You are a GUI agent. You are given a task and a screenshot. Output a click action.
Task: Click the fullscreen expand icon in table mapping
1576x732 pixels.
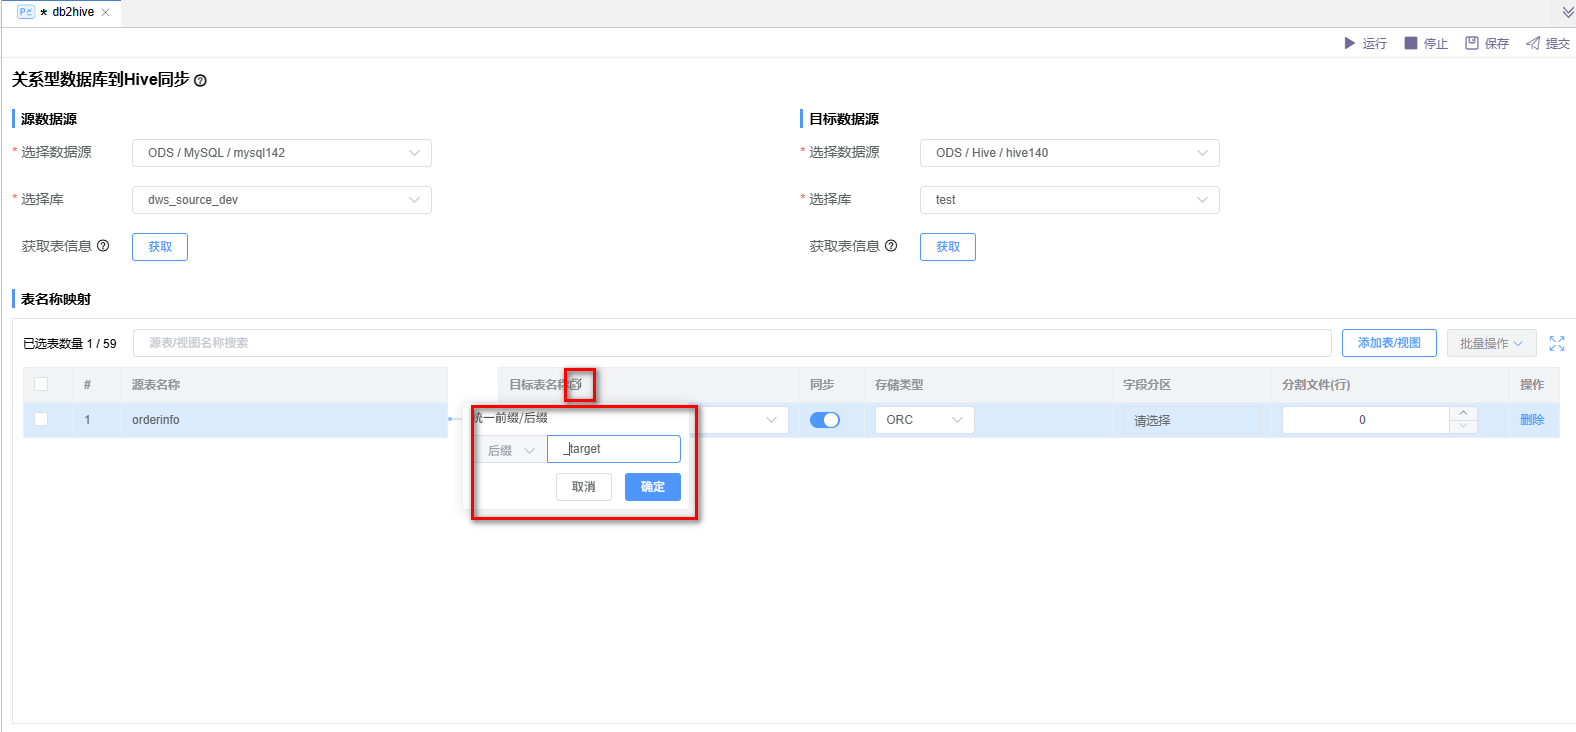coord(1557,343)
